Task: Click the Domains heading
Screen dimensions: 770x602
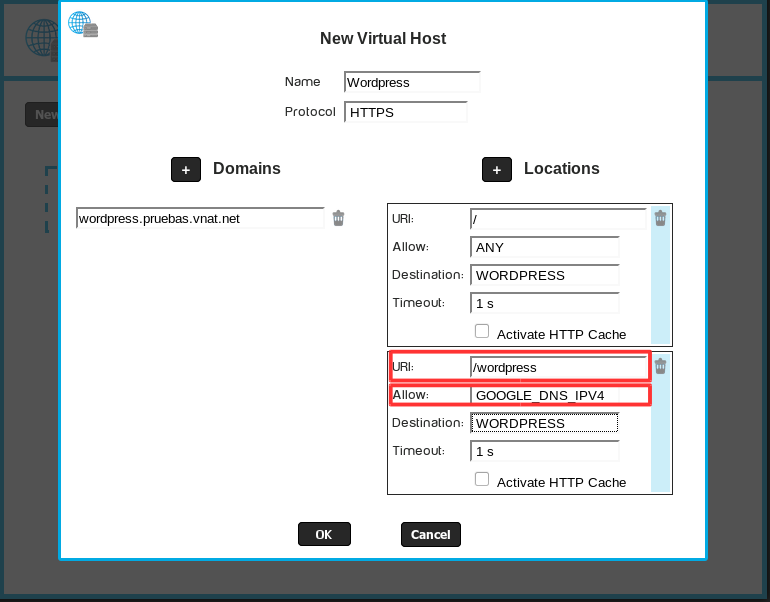Action: pos(247,168)
